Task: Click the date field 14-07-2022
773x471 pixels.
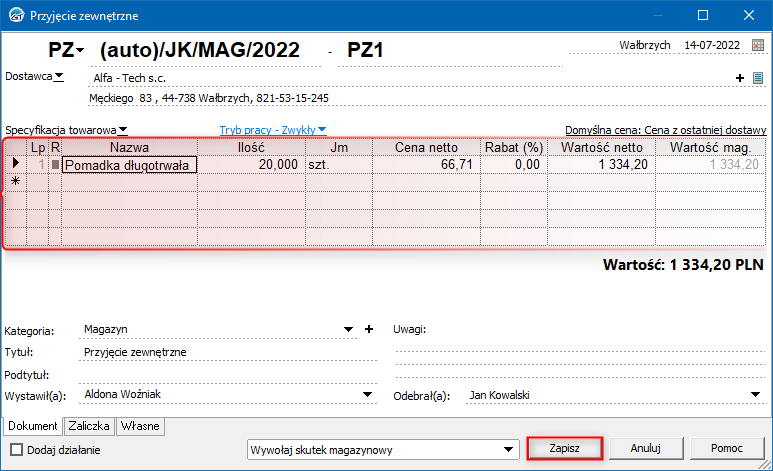Action: pos(712,45)
